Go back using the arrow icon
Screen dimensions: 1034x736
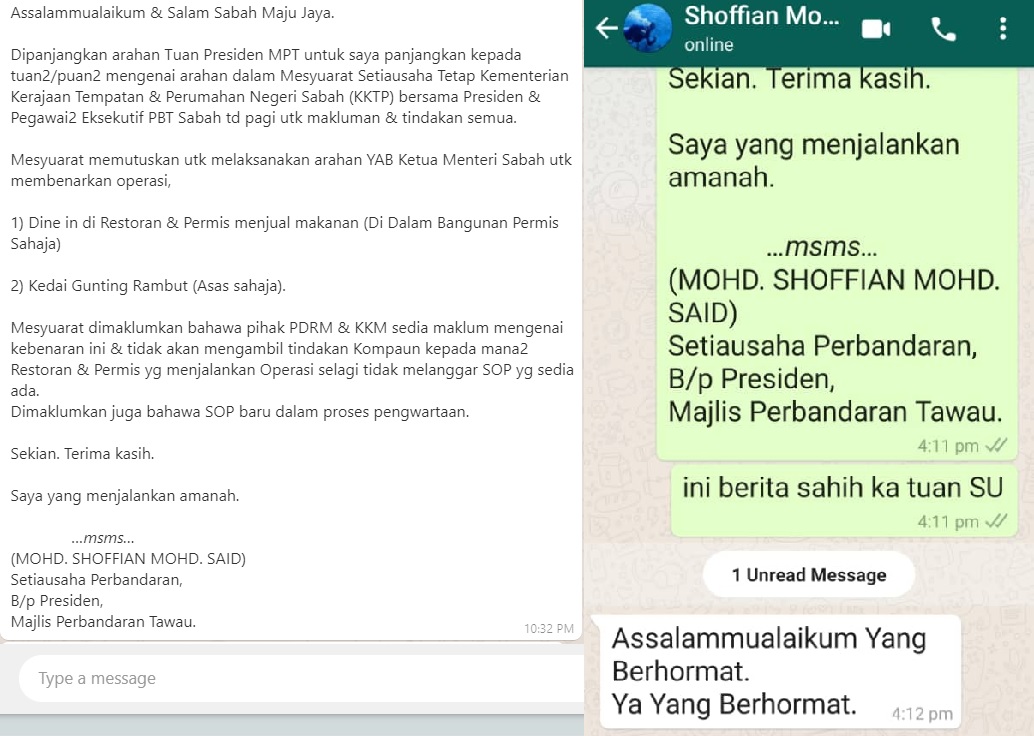[606, 28]
